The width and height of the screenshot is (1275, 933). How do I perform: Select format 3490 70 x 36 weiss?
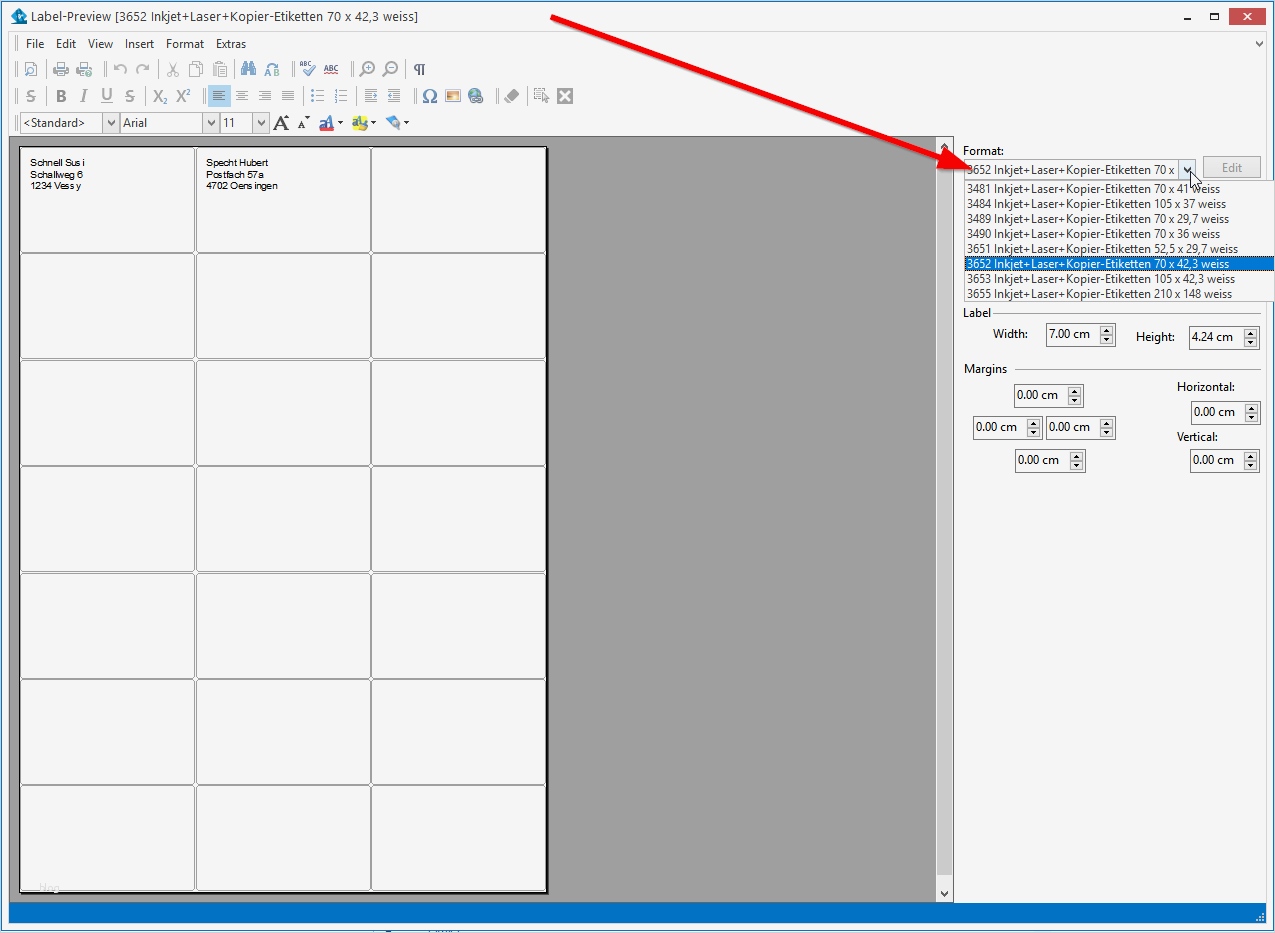(1119, 234)
